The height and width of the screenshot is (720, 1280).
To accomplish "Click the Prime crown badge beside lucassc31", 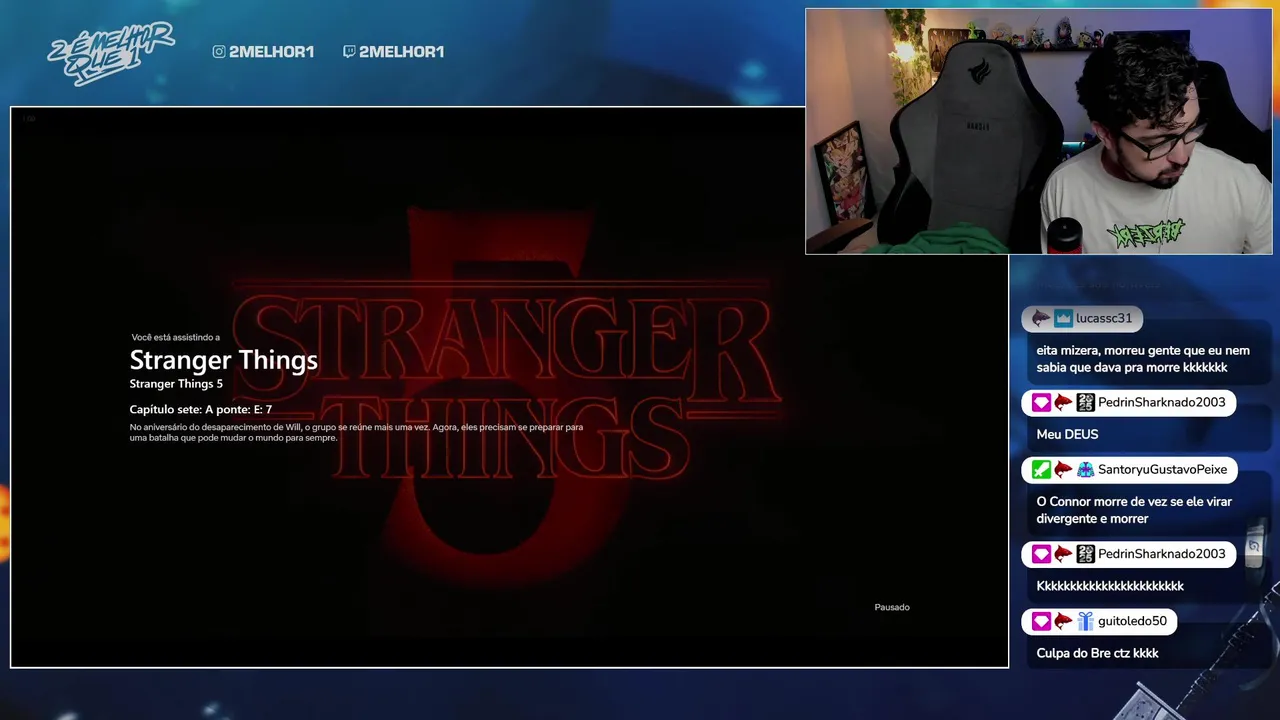I will click(1063, 319).
